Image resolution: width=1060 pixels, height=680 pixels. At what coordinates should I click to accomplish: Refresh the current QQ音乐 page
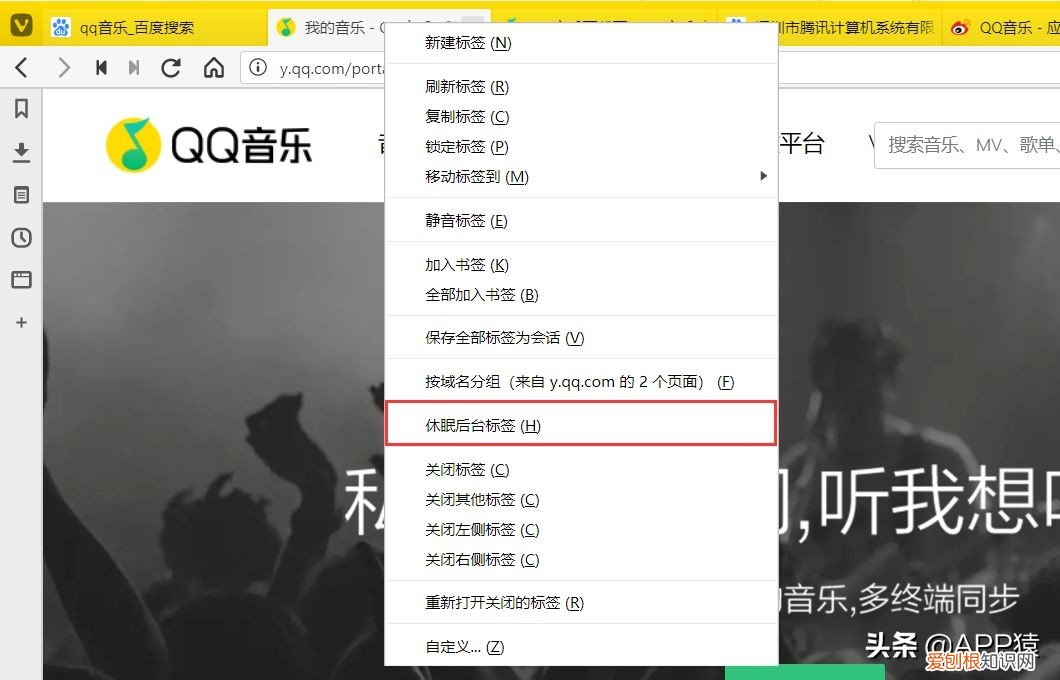click(170, 68)
